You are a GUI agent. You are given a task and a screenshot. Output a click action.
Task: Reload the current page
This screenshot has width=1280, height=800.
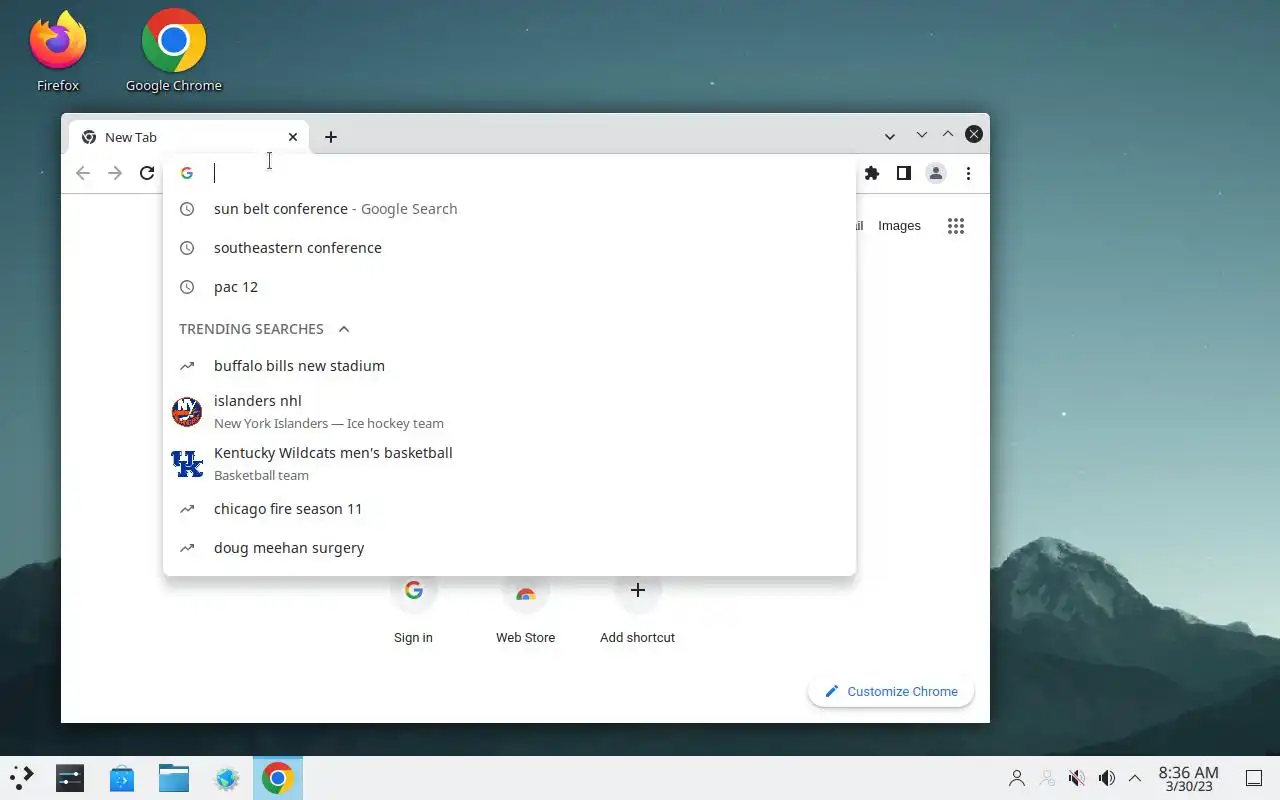pyautogui.click(x=147, y=173)
